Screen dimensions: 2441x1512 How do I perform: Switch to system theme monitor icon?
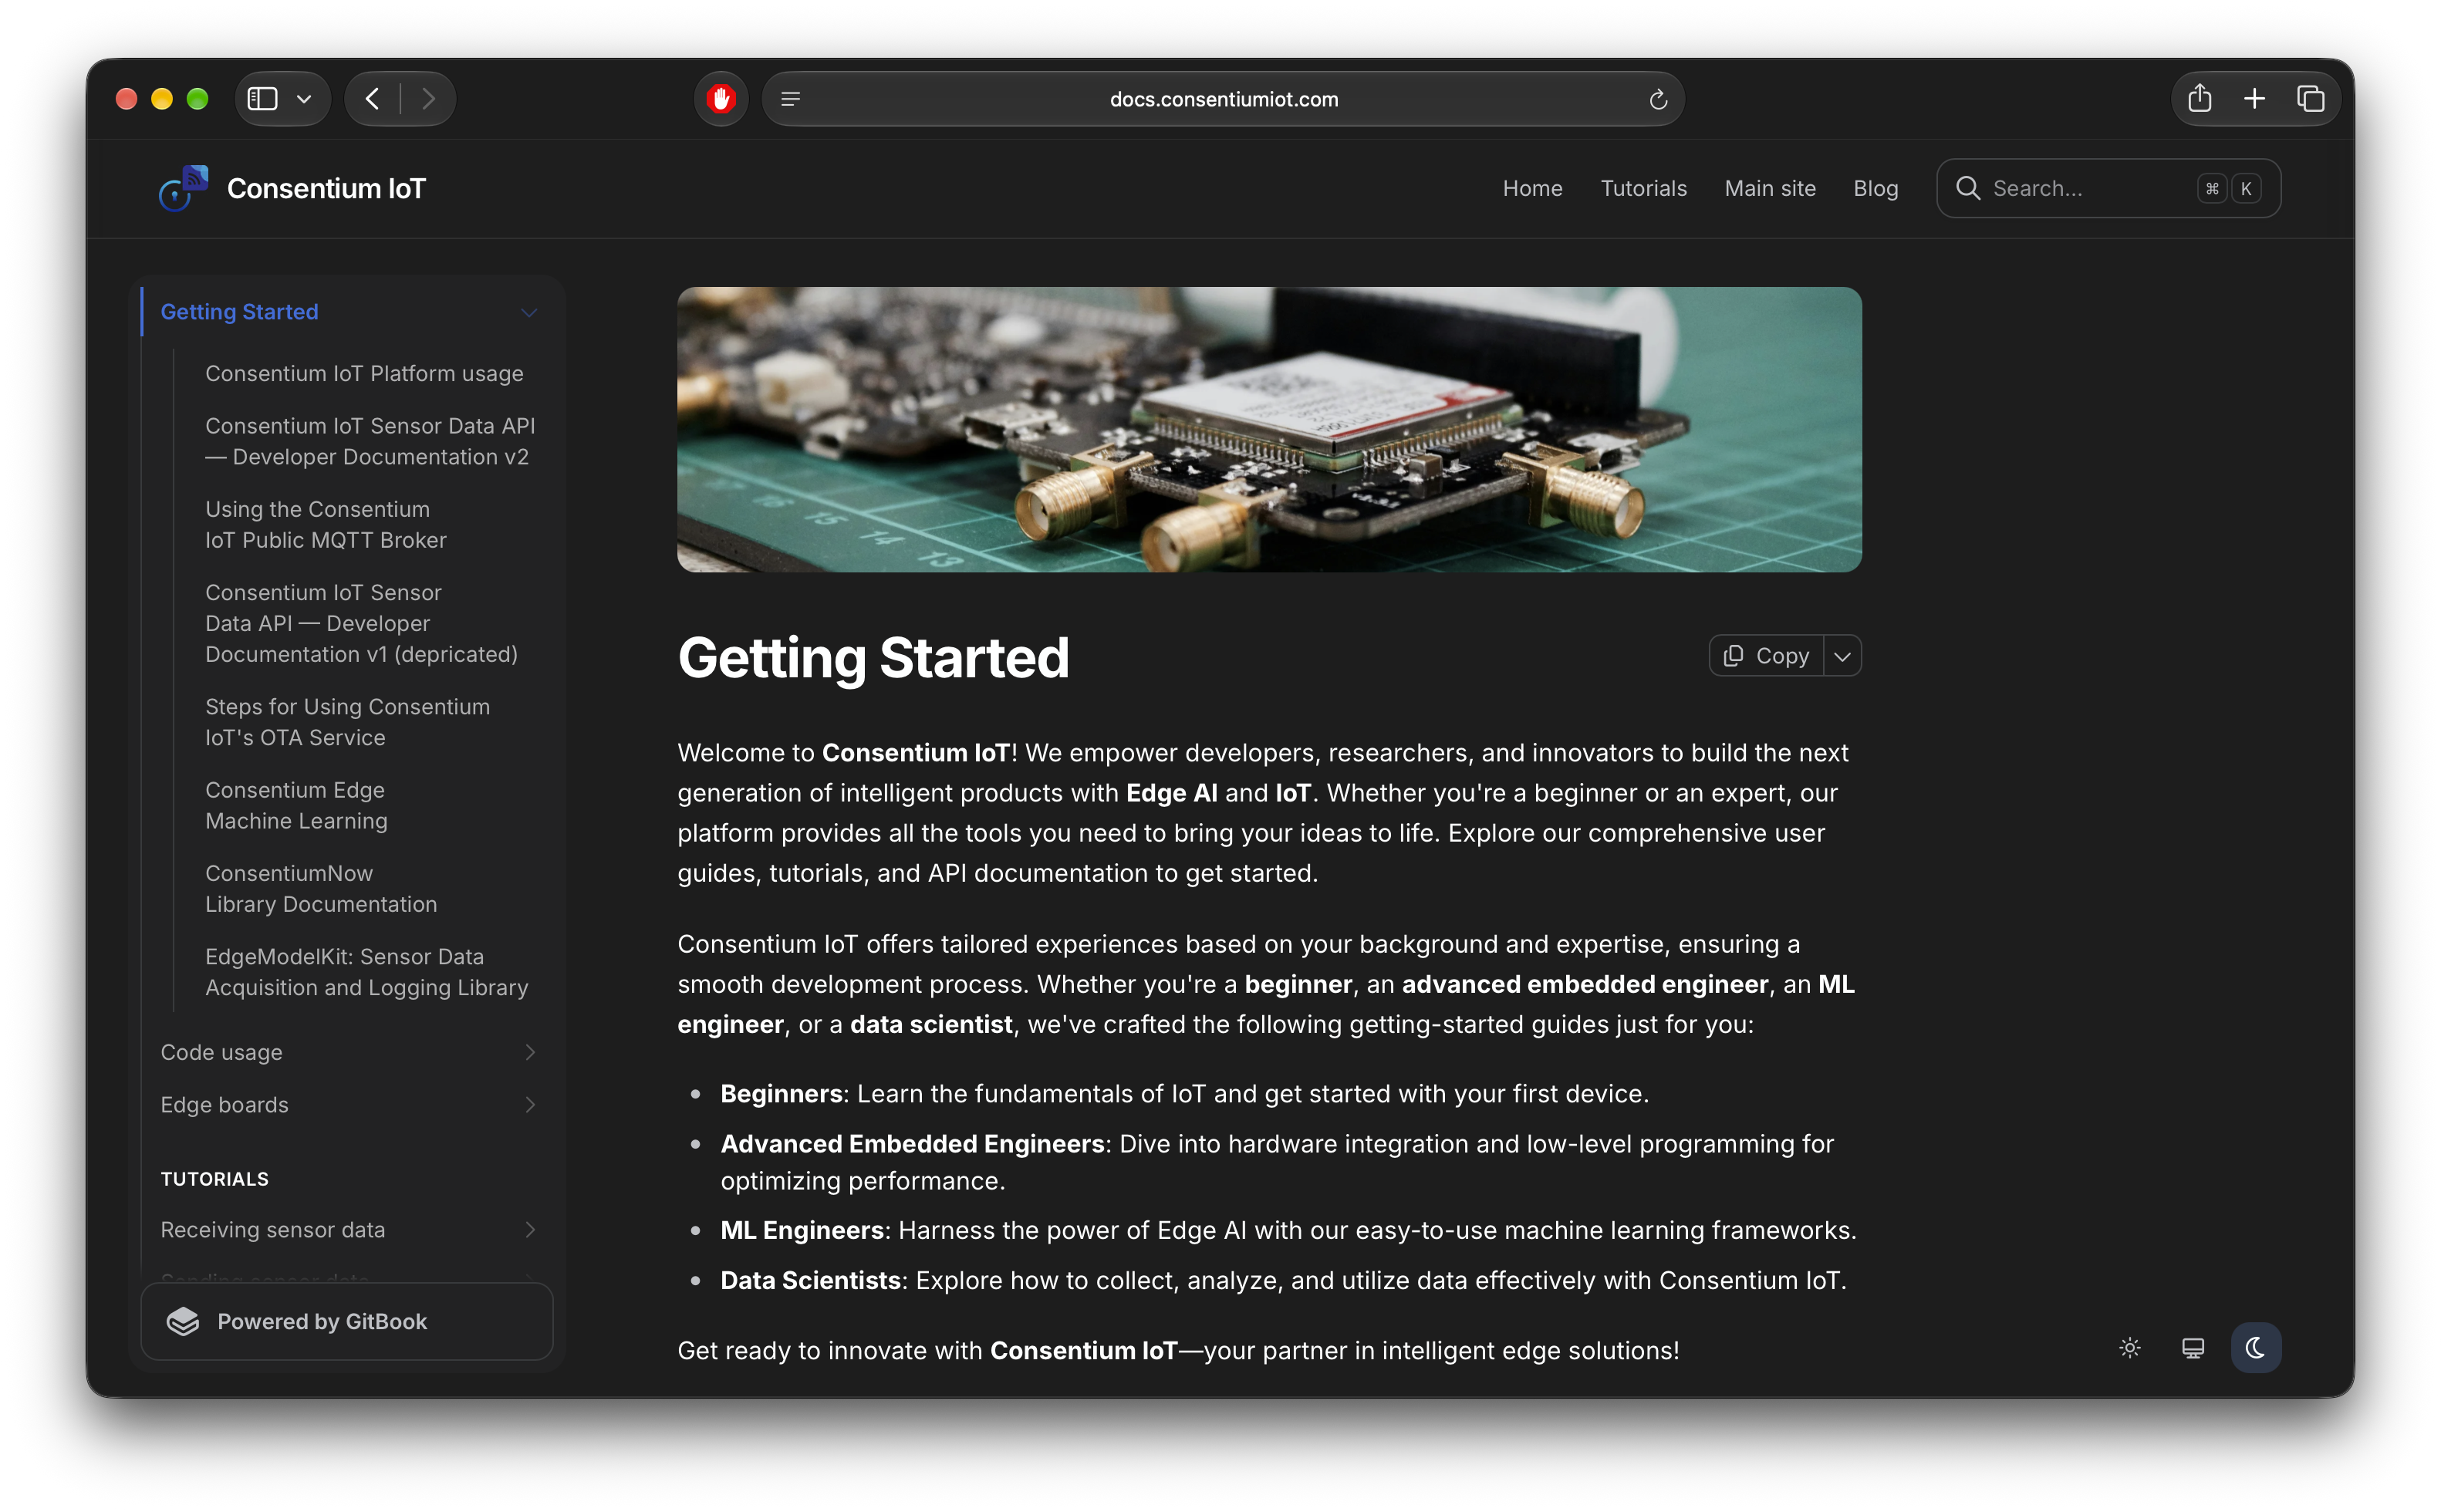coord(2192,1348)
